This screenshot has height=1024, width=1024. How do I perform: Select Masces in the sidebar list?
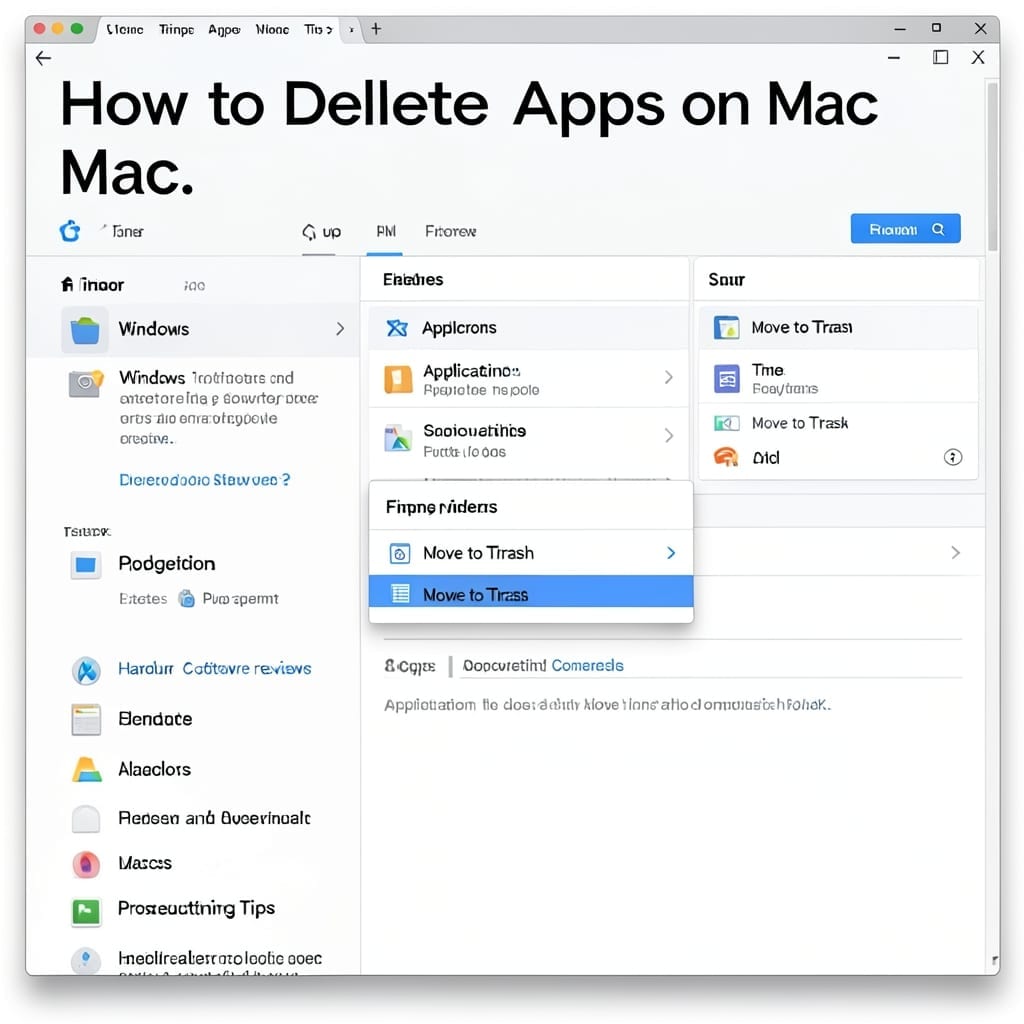pyautogui.click(x=145, y=863)
